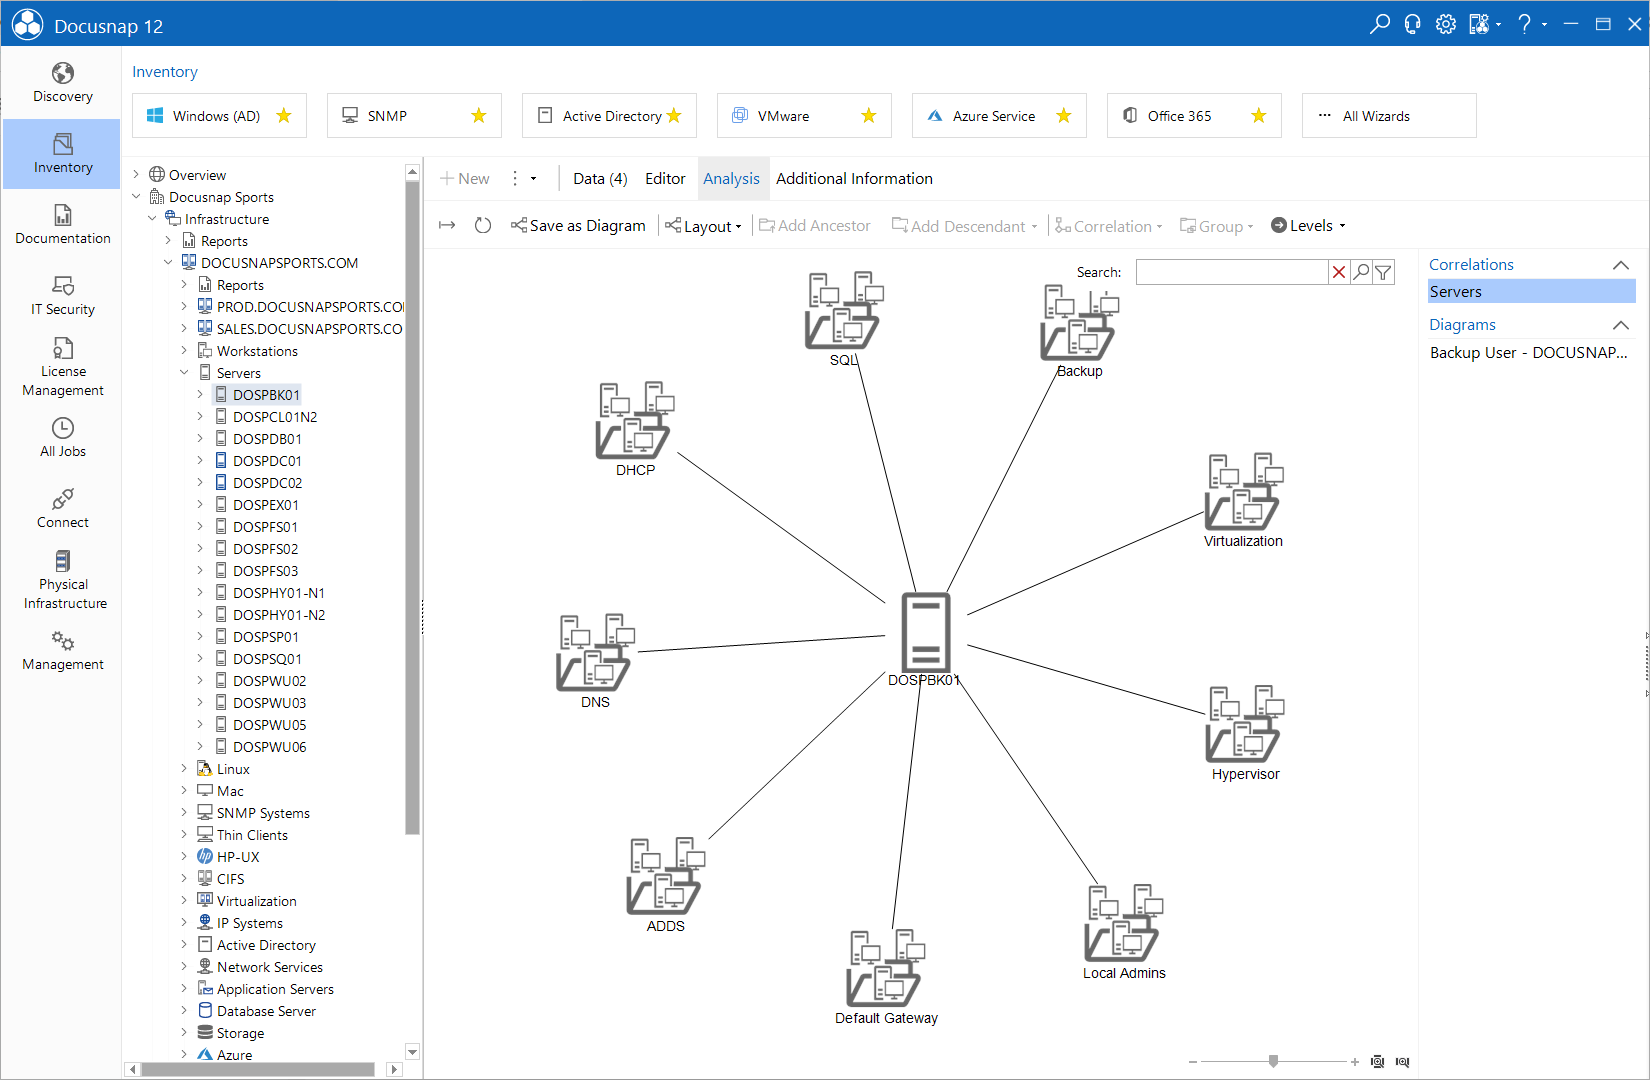Open Physical Infrastructure section
Image resolution: width=1650 pixels, height=1080 pixels.
tap(62, 580)
